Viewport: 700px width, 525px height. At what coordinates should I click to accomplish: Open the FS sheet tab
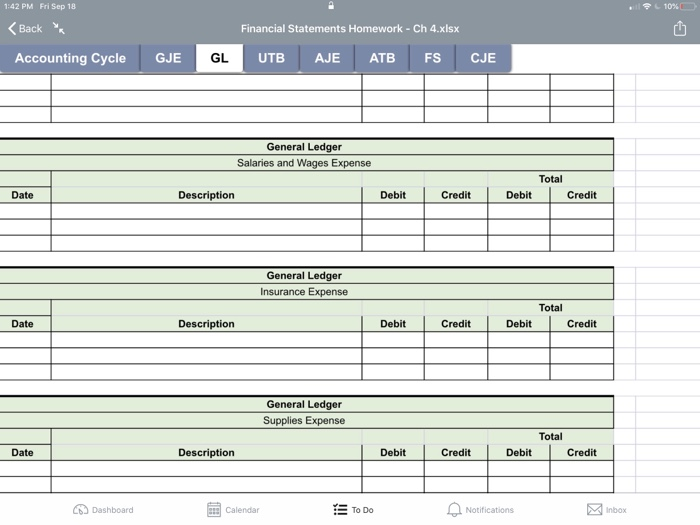(433, 58)
